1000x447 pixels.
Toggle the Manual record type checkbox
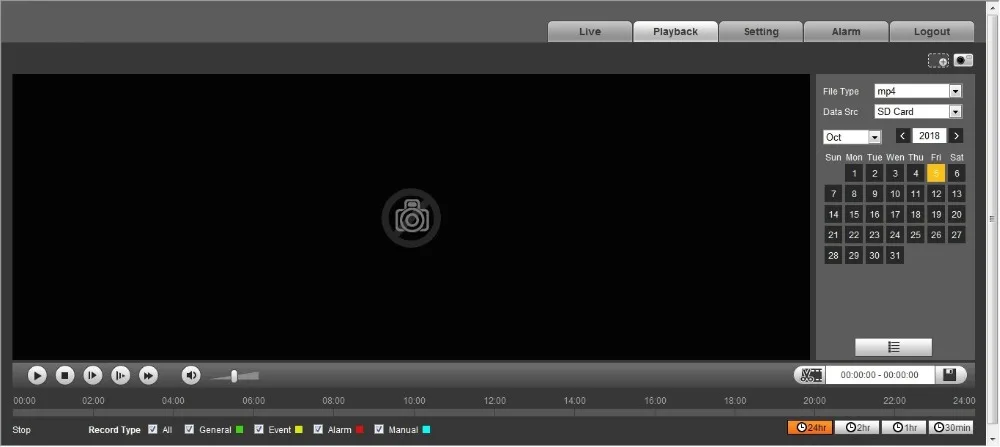click(379, 429)
